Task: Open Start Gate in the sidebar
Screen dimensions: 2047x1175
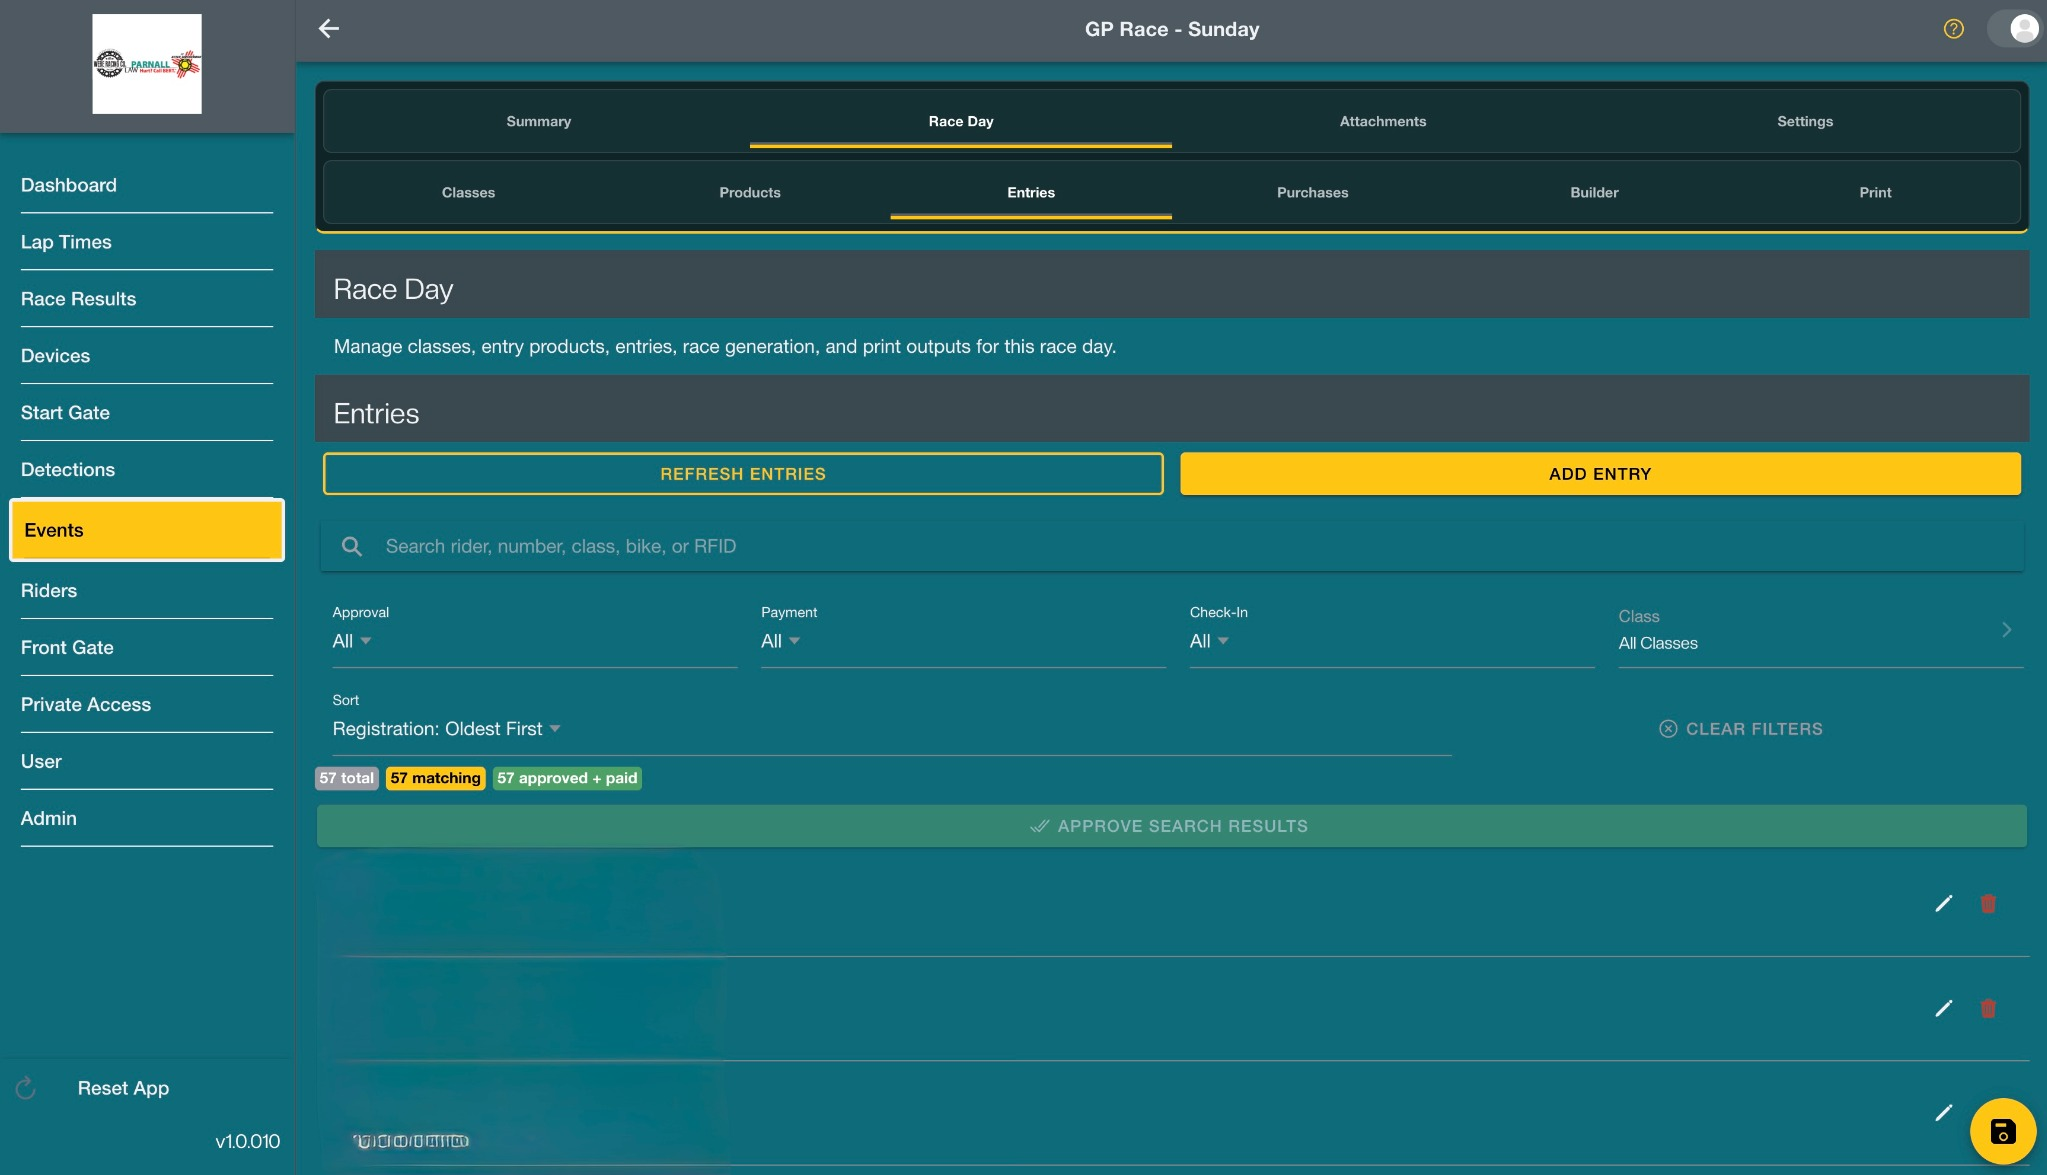Action: click(147, 413)
